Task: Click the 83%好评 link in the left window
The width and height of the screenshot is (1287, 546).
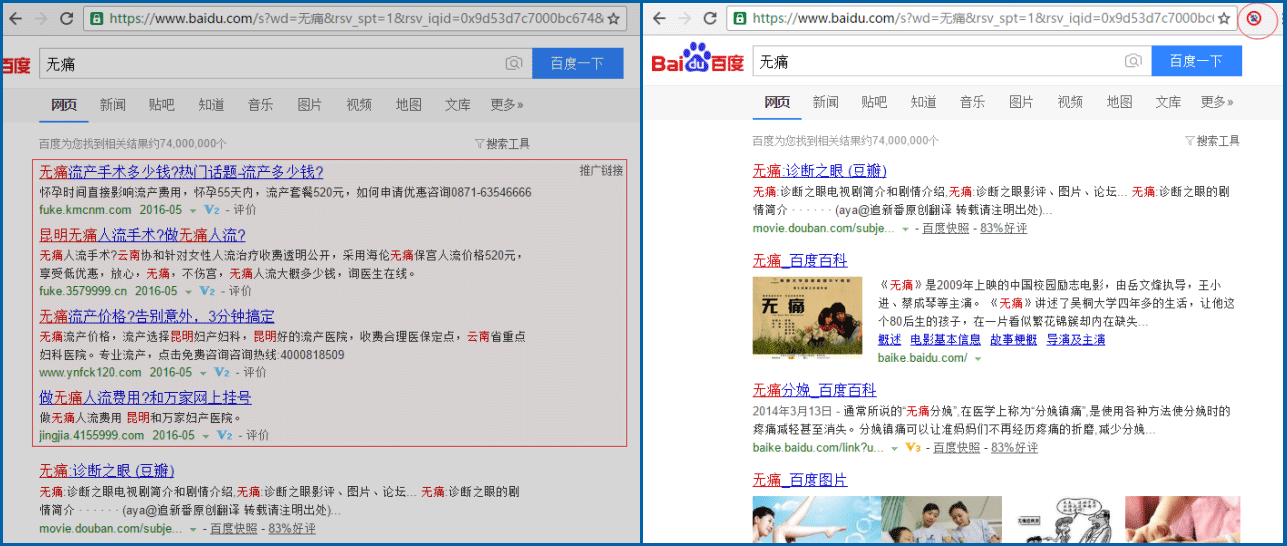Action: pyautogui.click(x=291, y=528)
